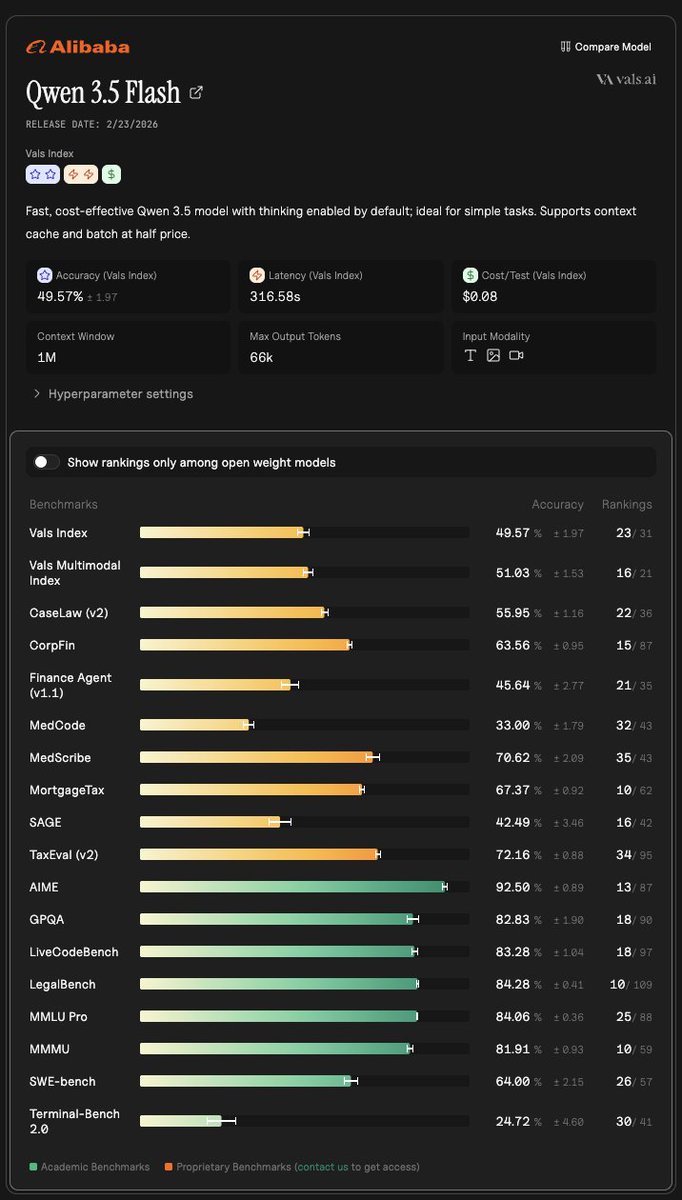Click the video modality icon under Input Modality
Screen dimensions: 682x1200
coord(516,356)
